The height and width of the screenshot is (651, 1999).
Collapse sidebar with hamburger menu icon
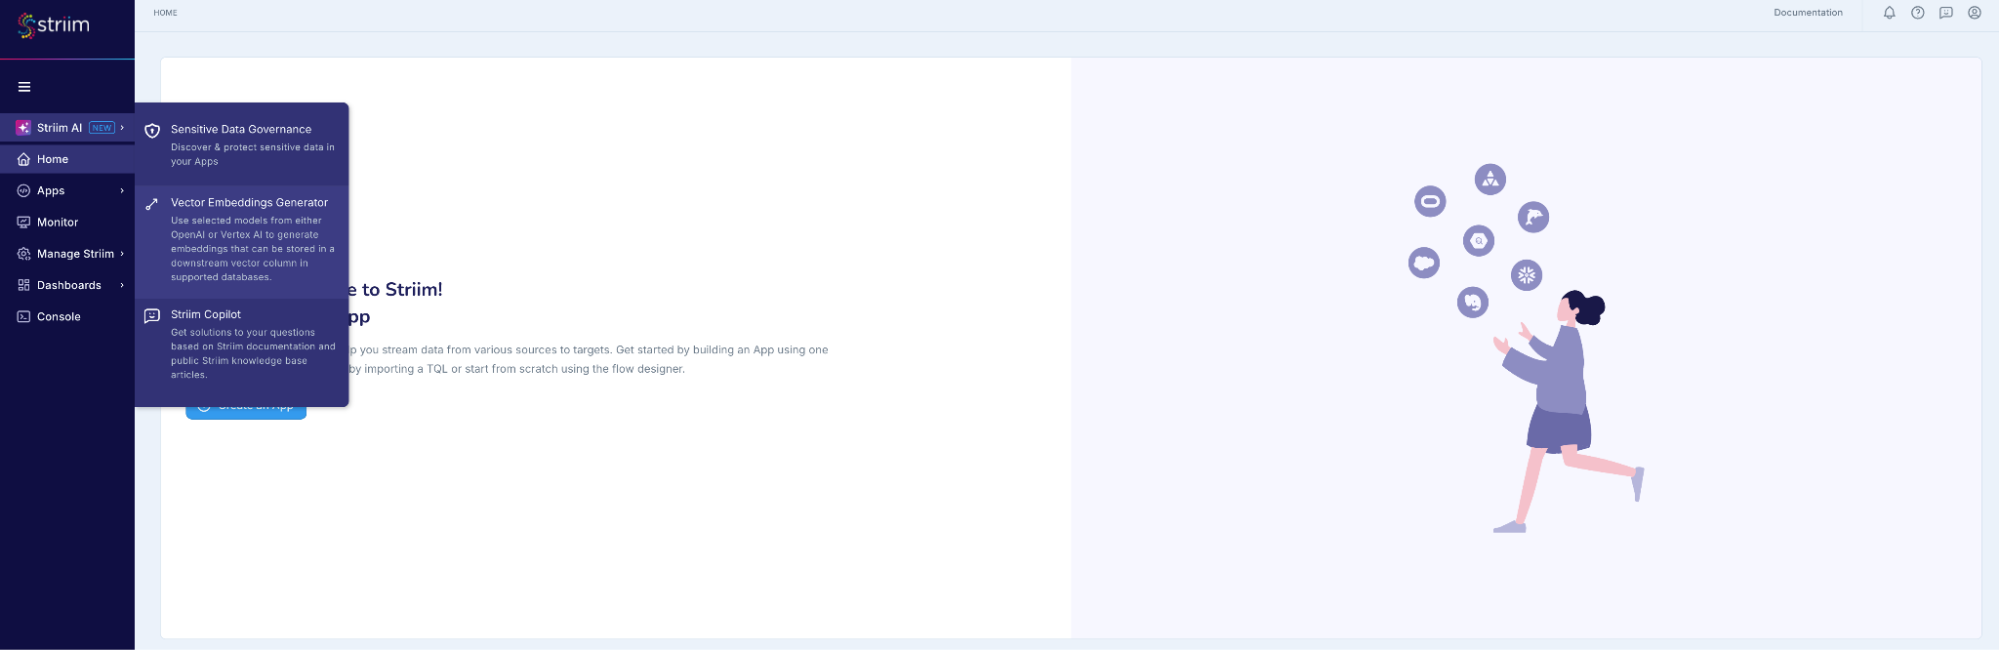pyautogui.click(x=24, y=87)
